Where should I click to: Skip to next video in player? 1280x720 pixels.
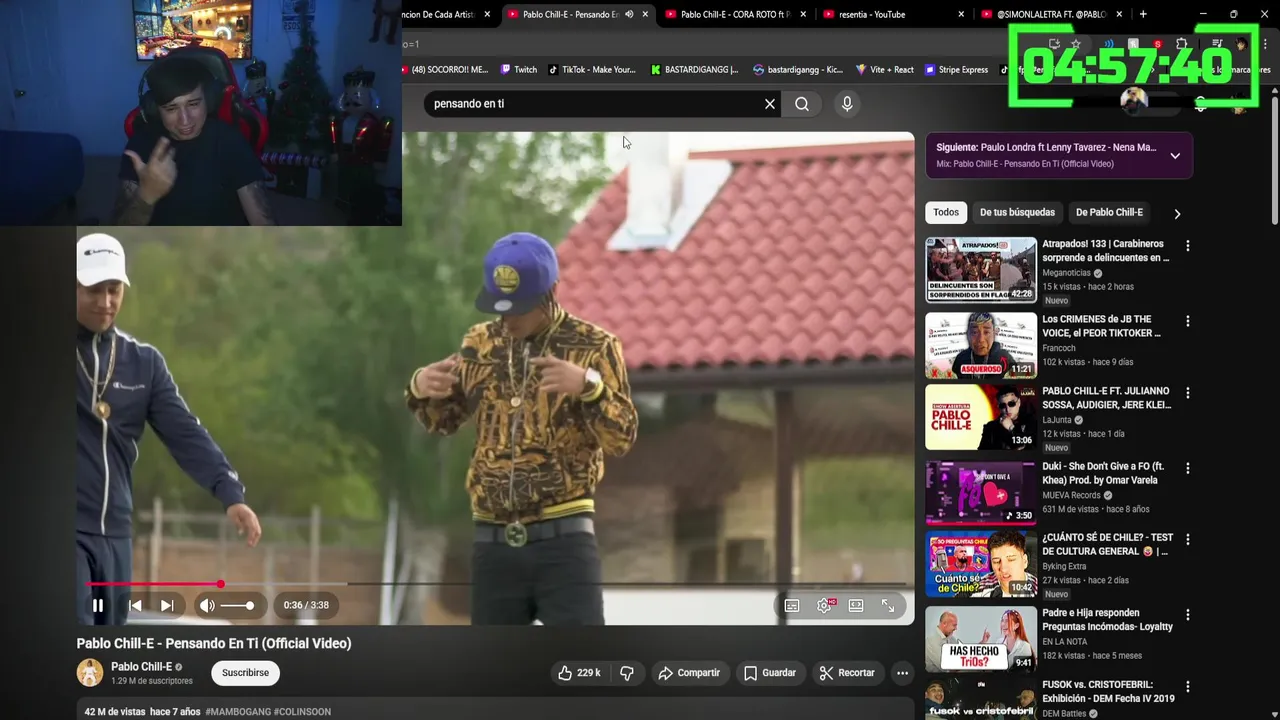point(167,605)
